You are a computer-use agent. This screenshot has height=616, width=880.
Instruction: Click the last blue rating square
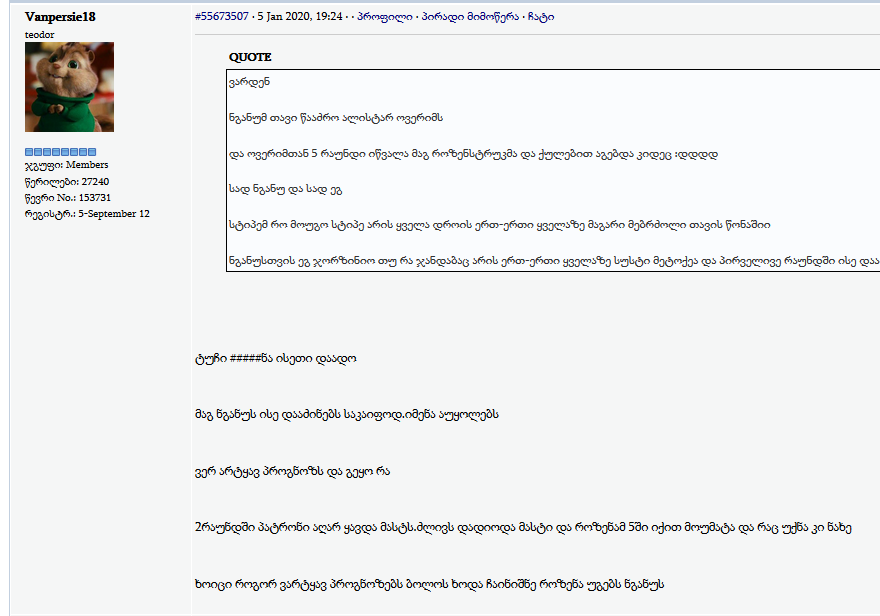tap(90, 152)
